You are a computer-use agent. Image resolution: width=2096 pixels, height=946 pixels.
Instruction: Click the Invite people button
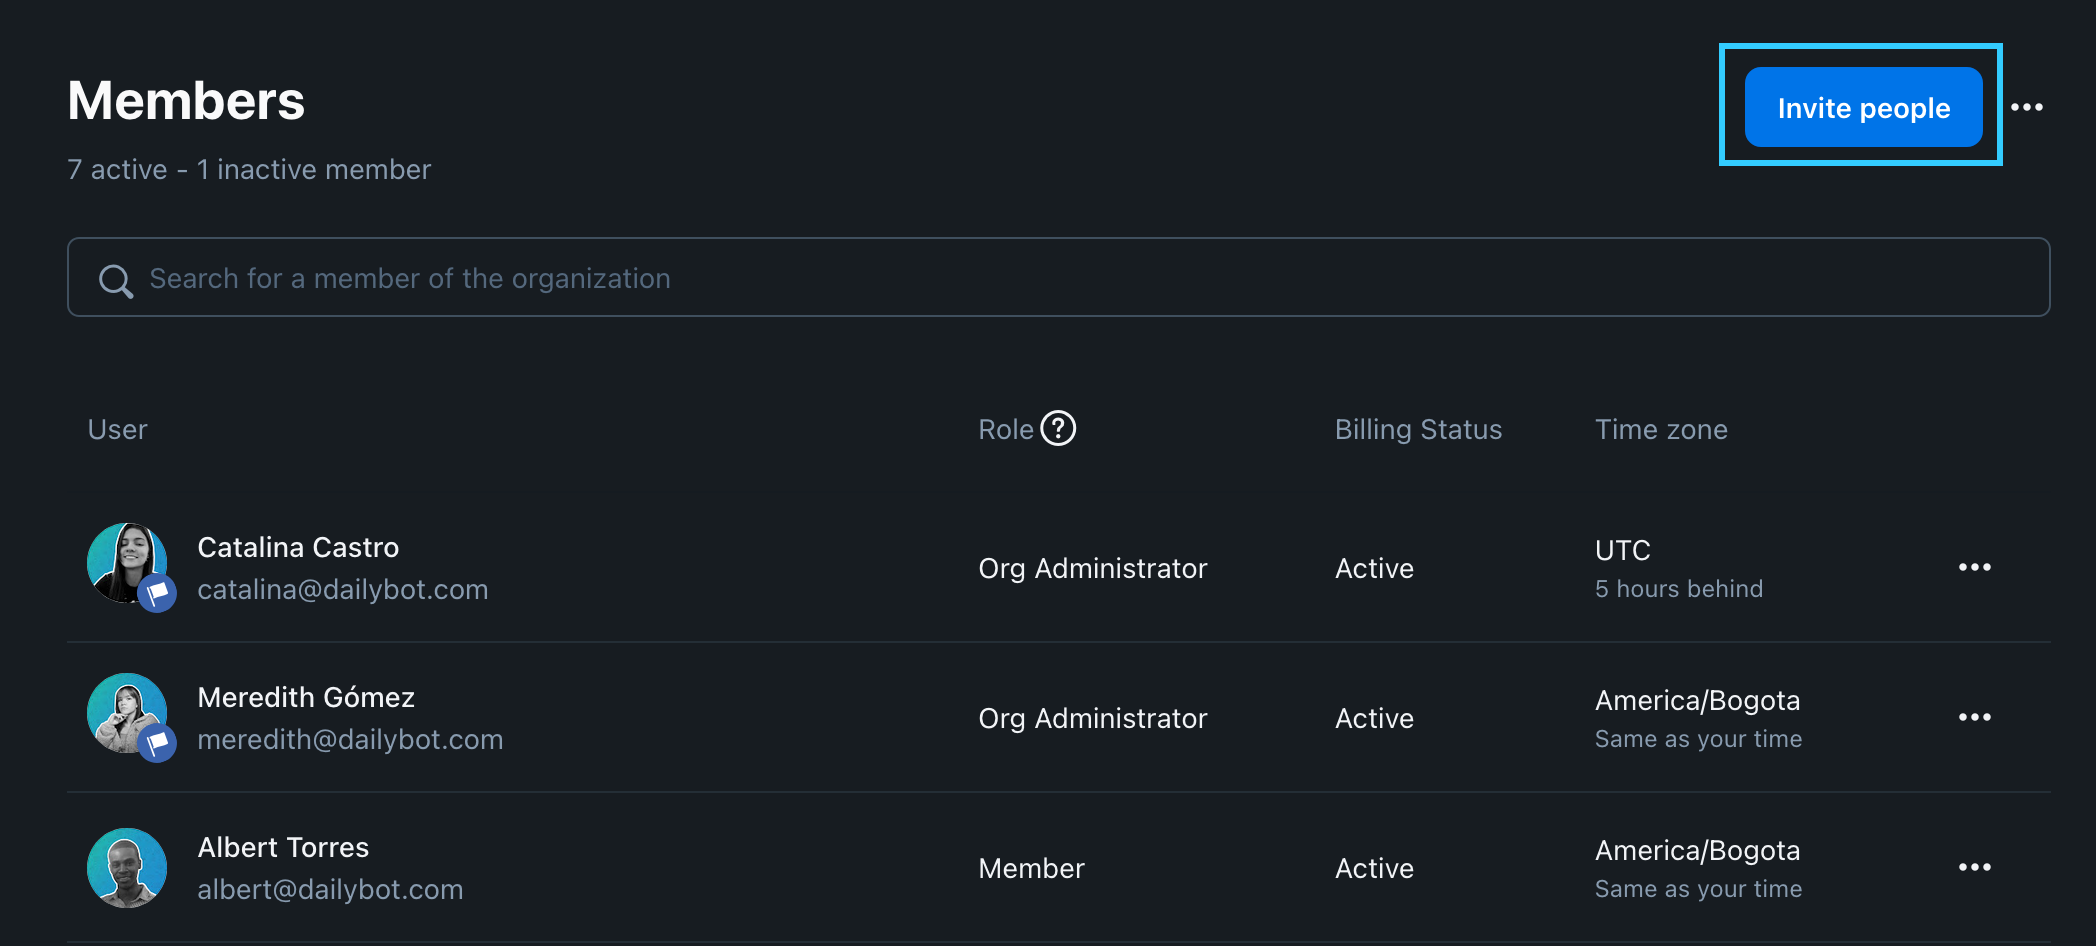coord(1863,107)
